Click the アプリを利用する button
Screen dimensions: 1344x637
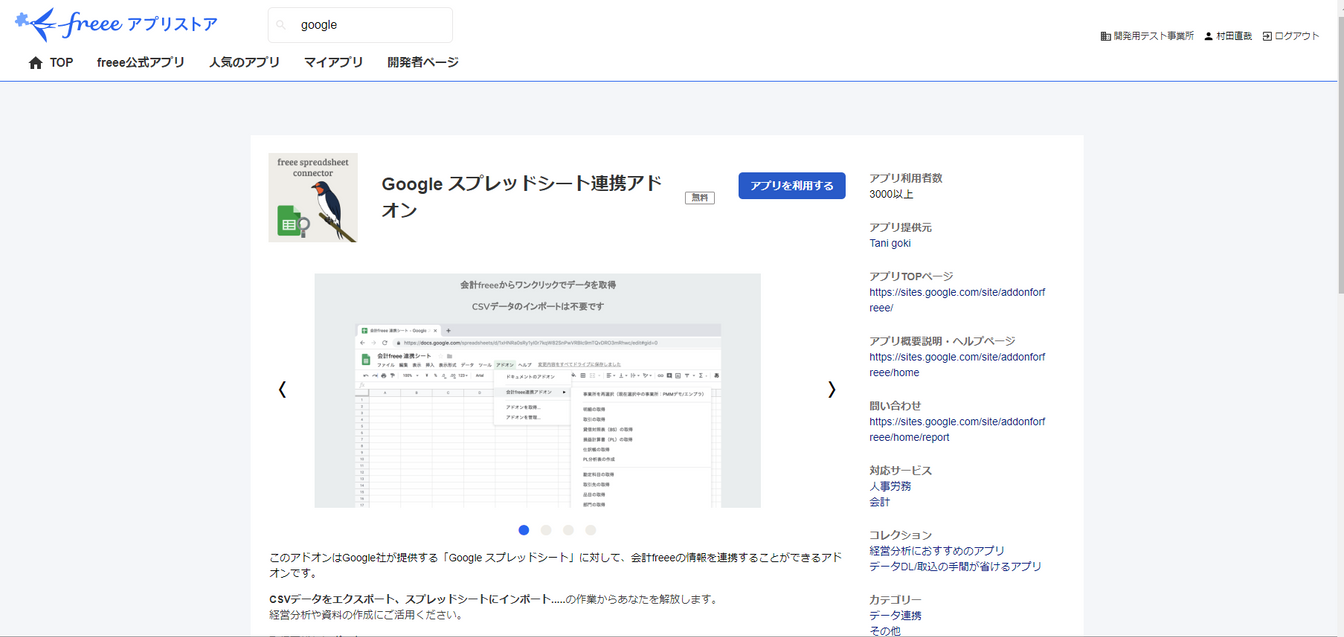[x=792, y=186]
